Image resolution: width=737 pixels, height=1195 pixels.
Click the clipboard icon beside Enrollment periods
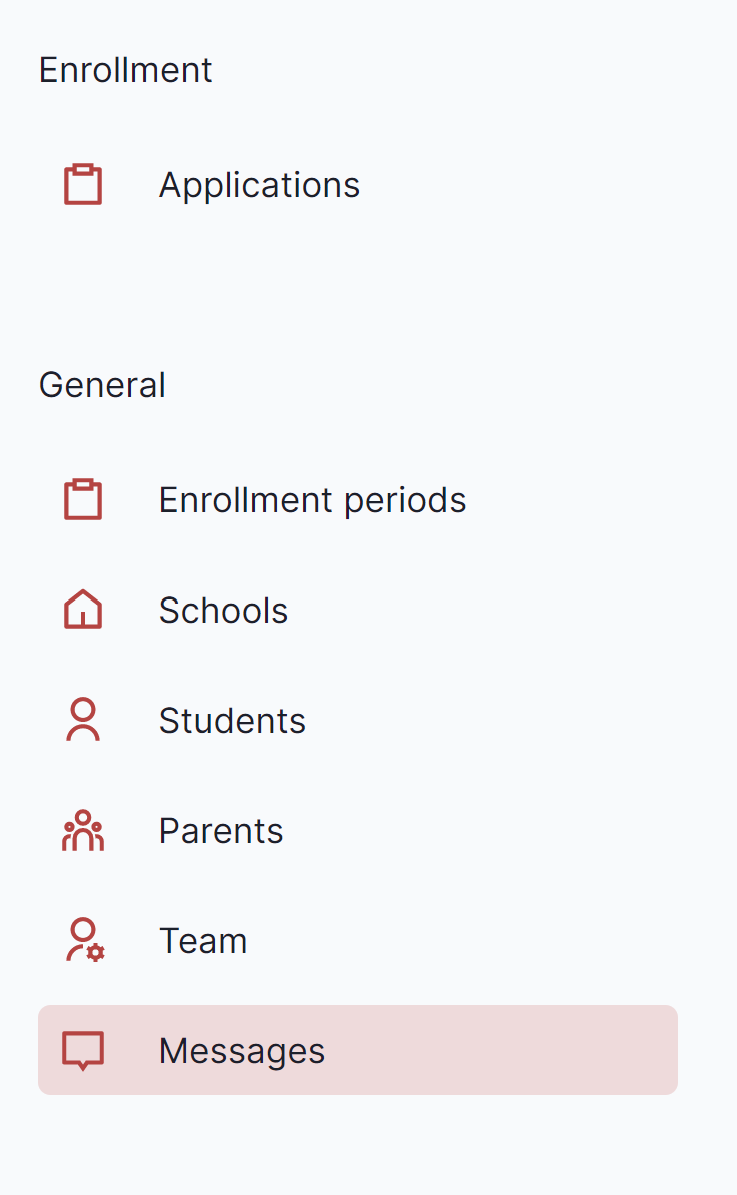[83, 500]
